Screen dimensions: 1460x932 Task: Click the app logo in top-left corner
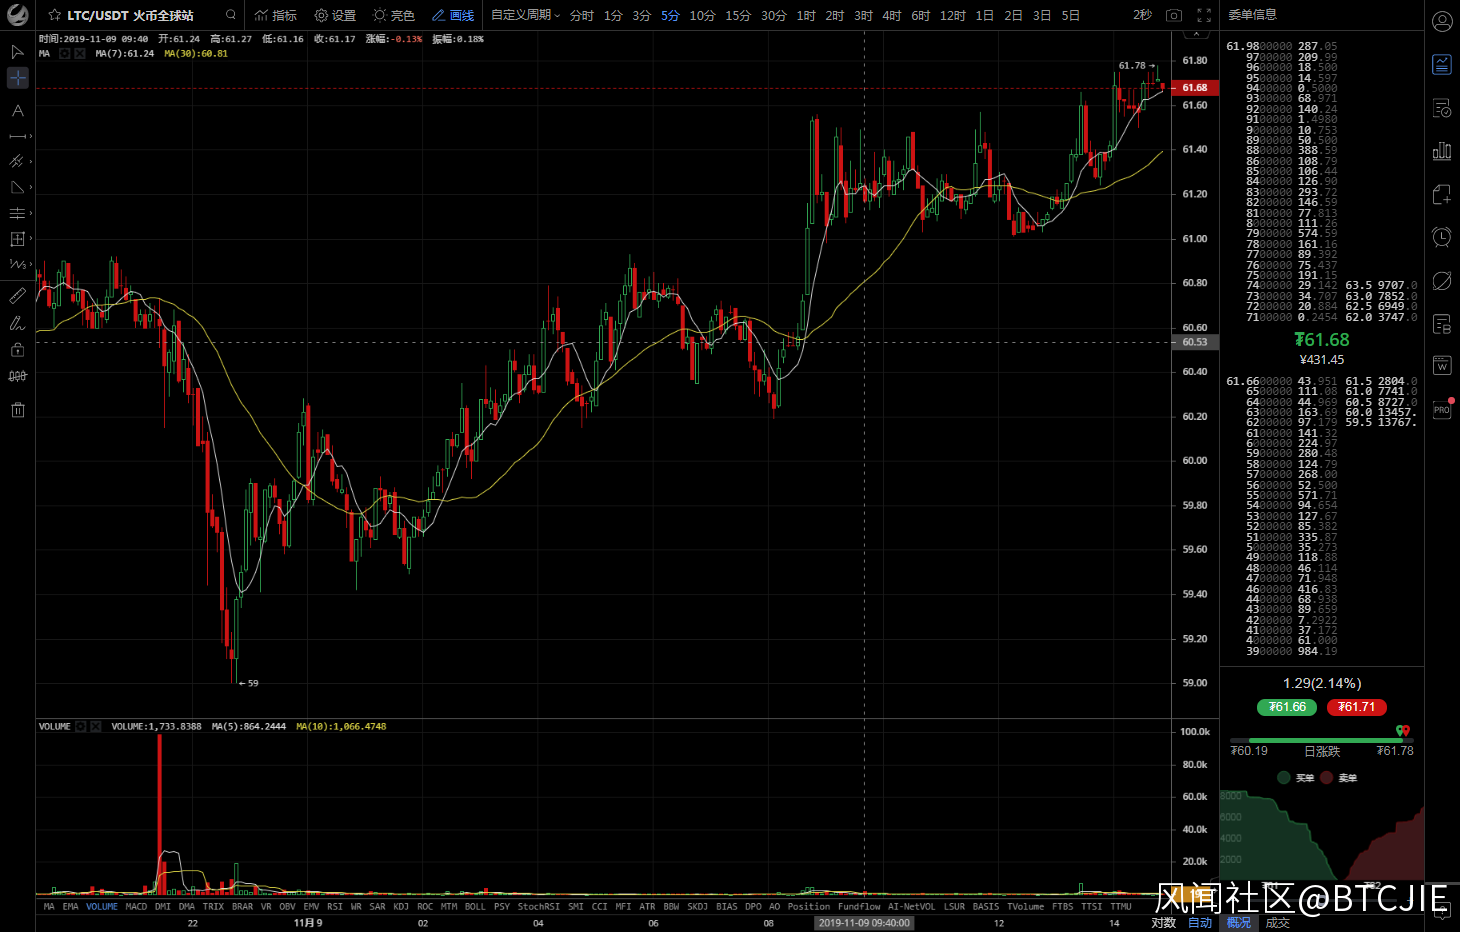(17, 15)
